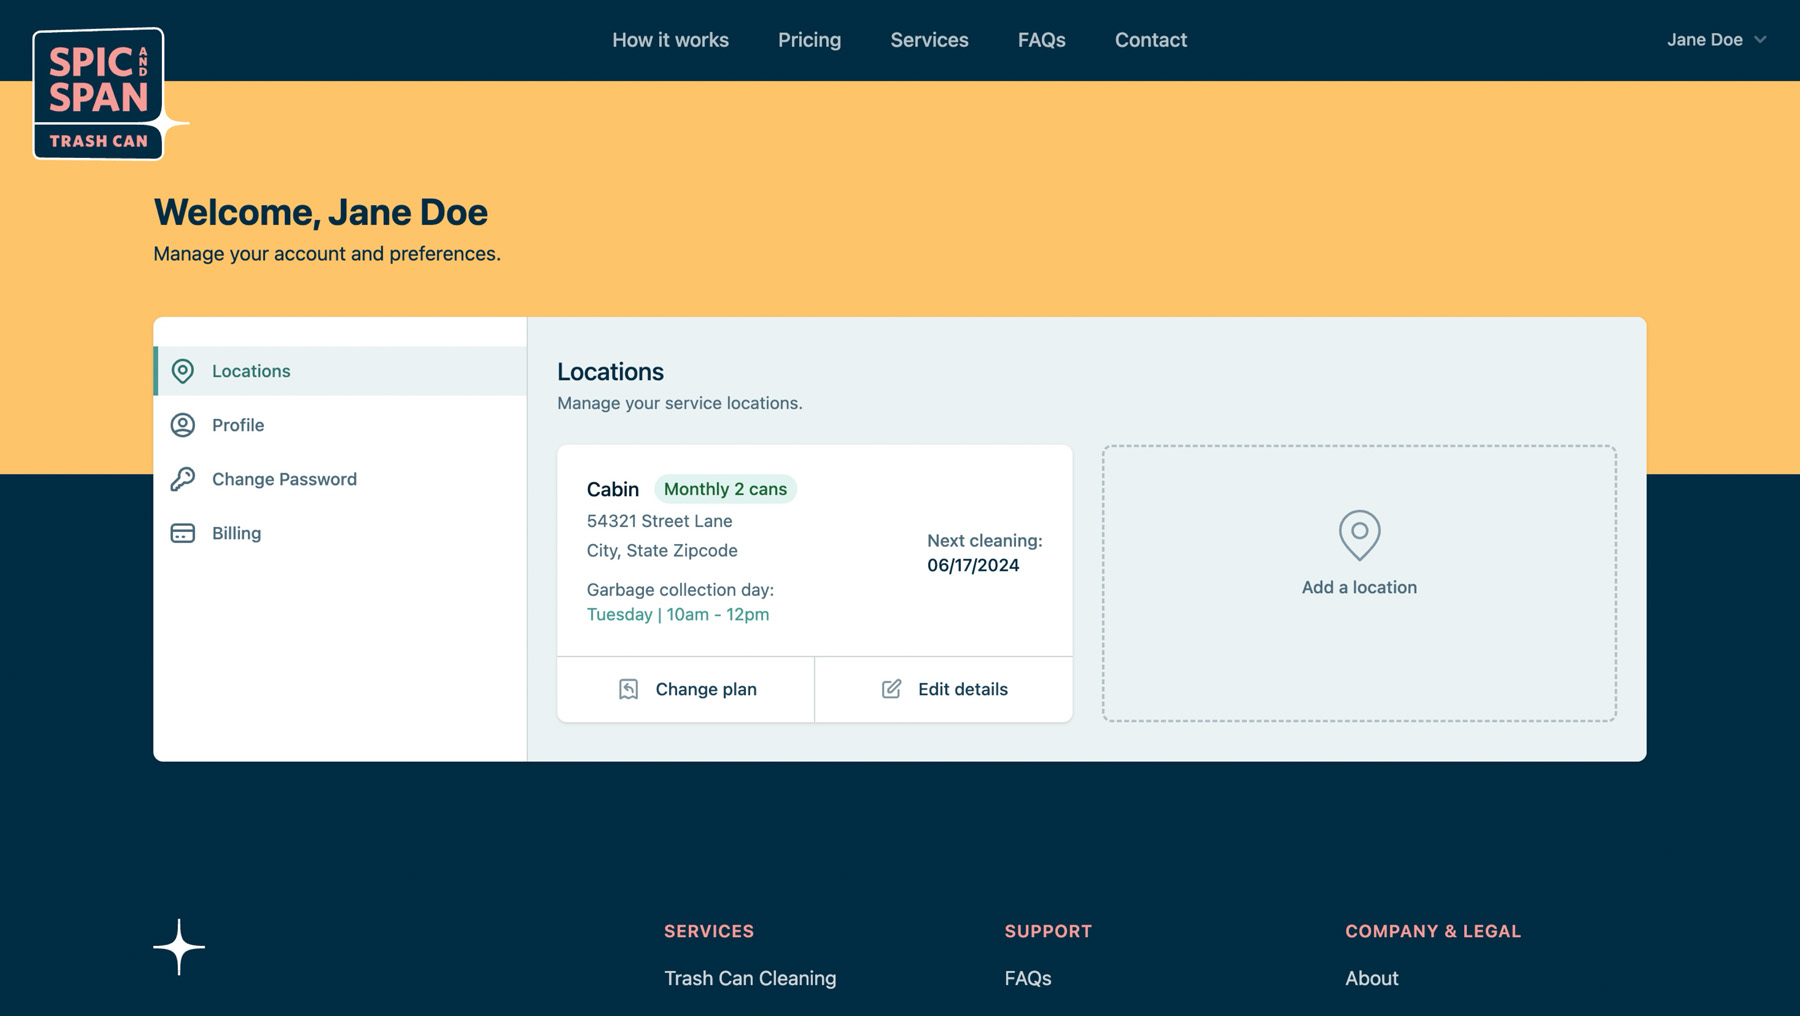Click Manage your service locations text
This screenshot has width=1800, height=1016.
680,403
